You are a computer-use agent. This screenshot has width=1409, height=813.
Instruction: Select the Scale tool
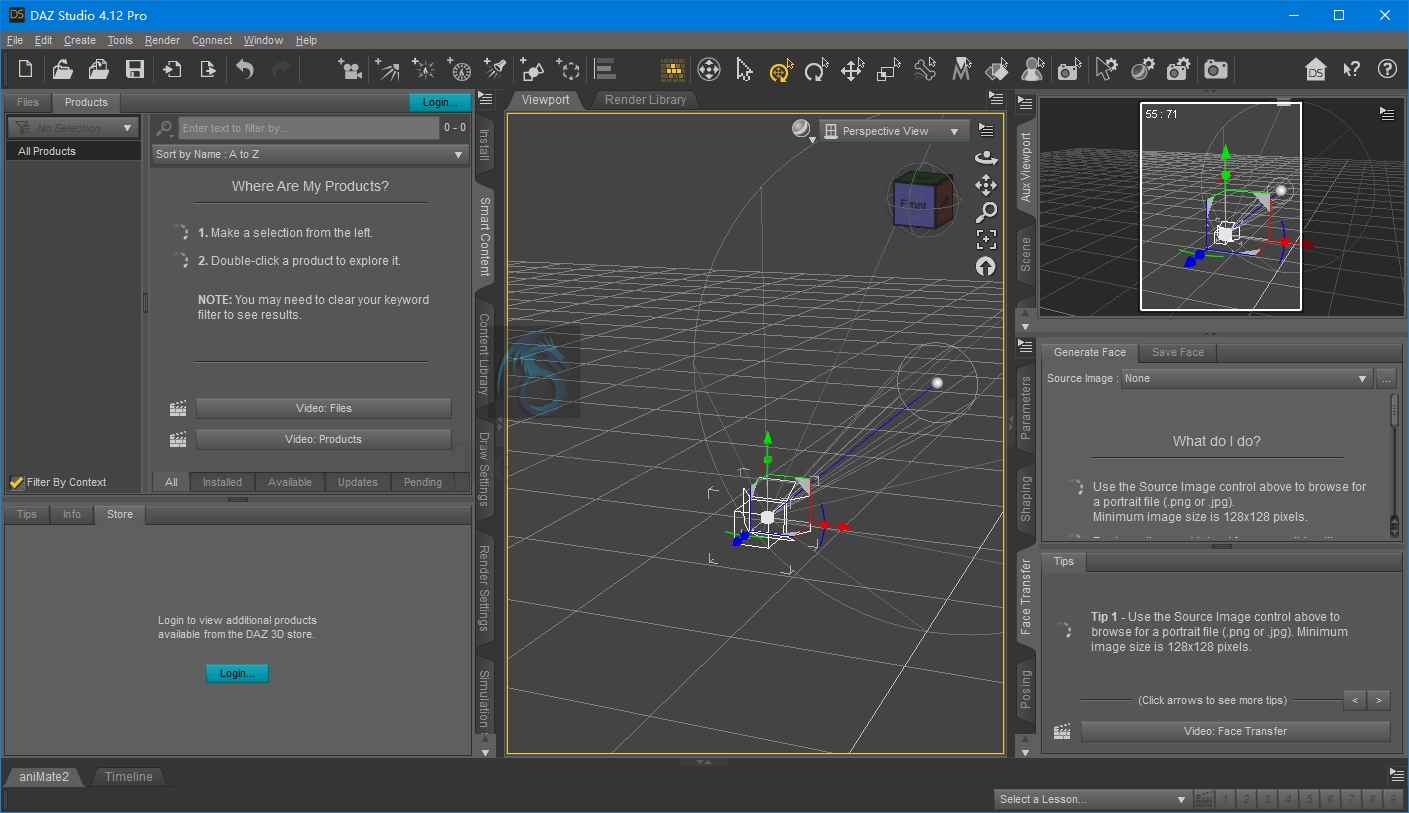coord(888,69)
